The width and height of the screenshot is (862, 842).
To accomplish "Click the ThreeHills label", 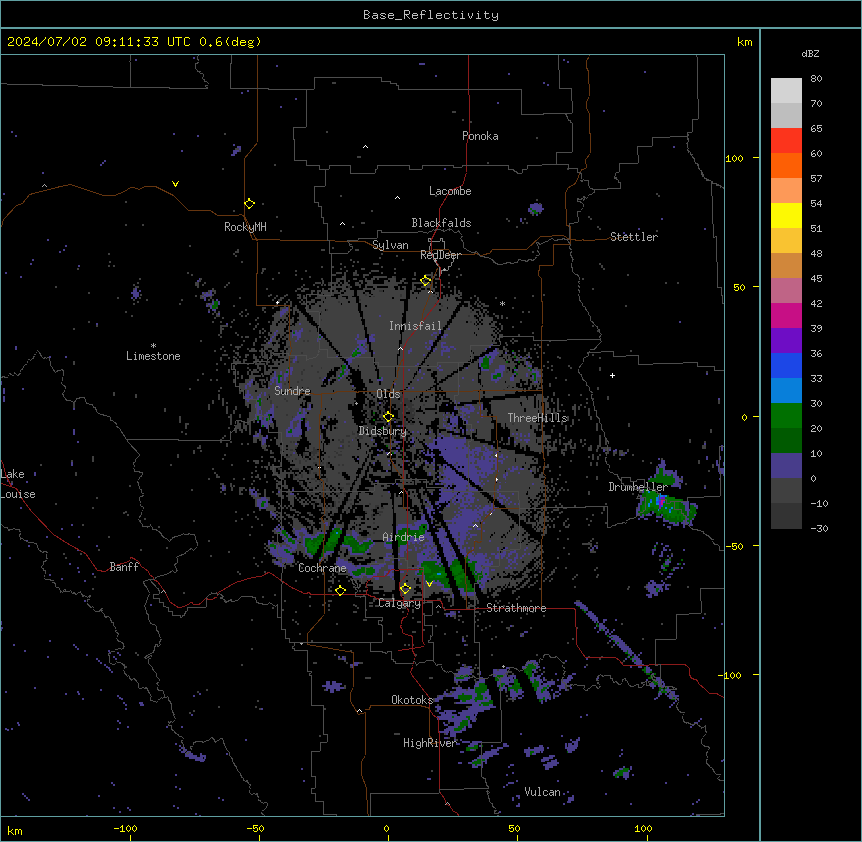I will coord(538,418).
